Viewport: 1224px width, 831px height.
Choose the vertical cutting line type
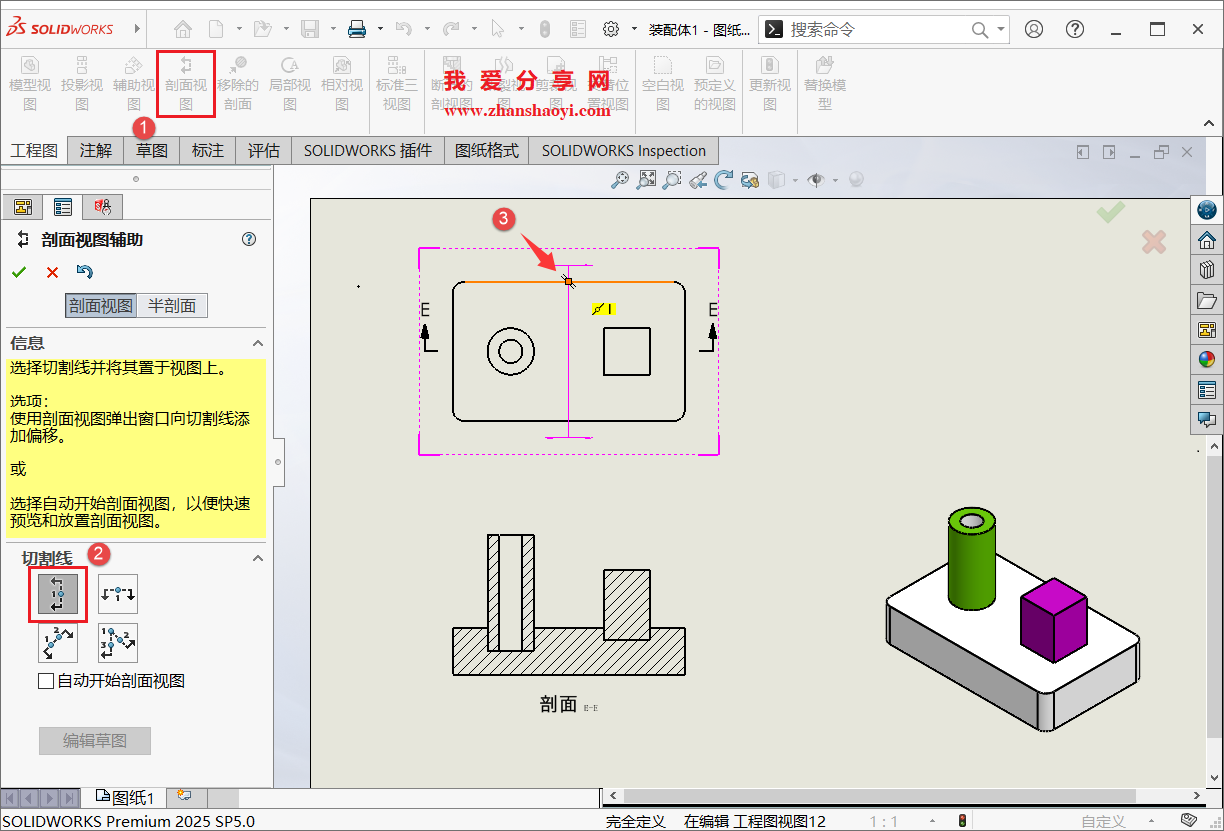point(58,594)
